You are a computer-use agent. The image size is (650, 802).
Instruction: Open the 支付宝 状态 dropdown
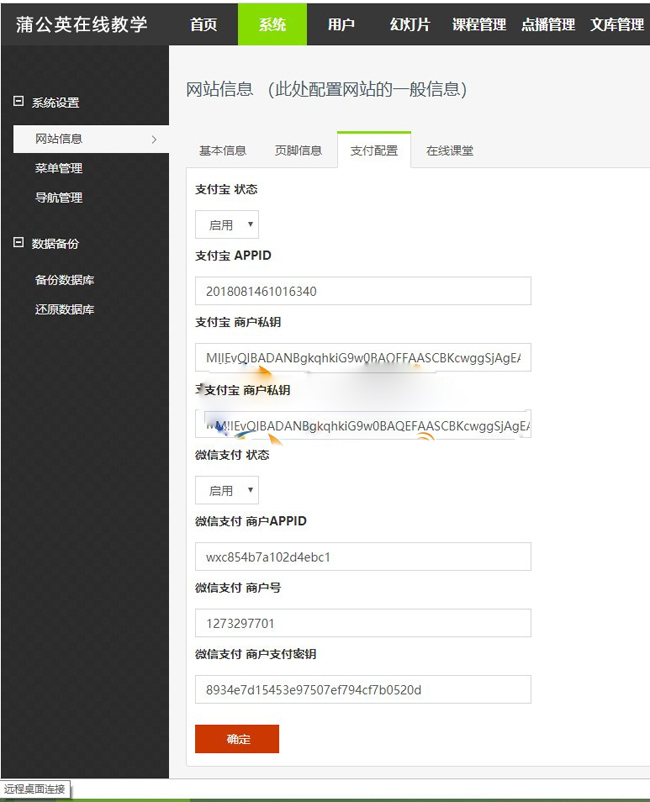(227, 225)
